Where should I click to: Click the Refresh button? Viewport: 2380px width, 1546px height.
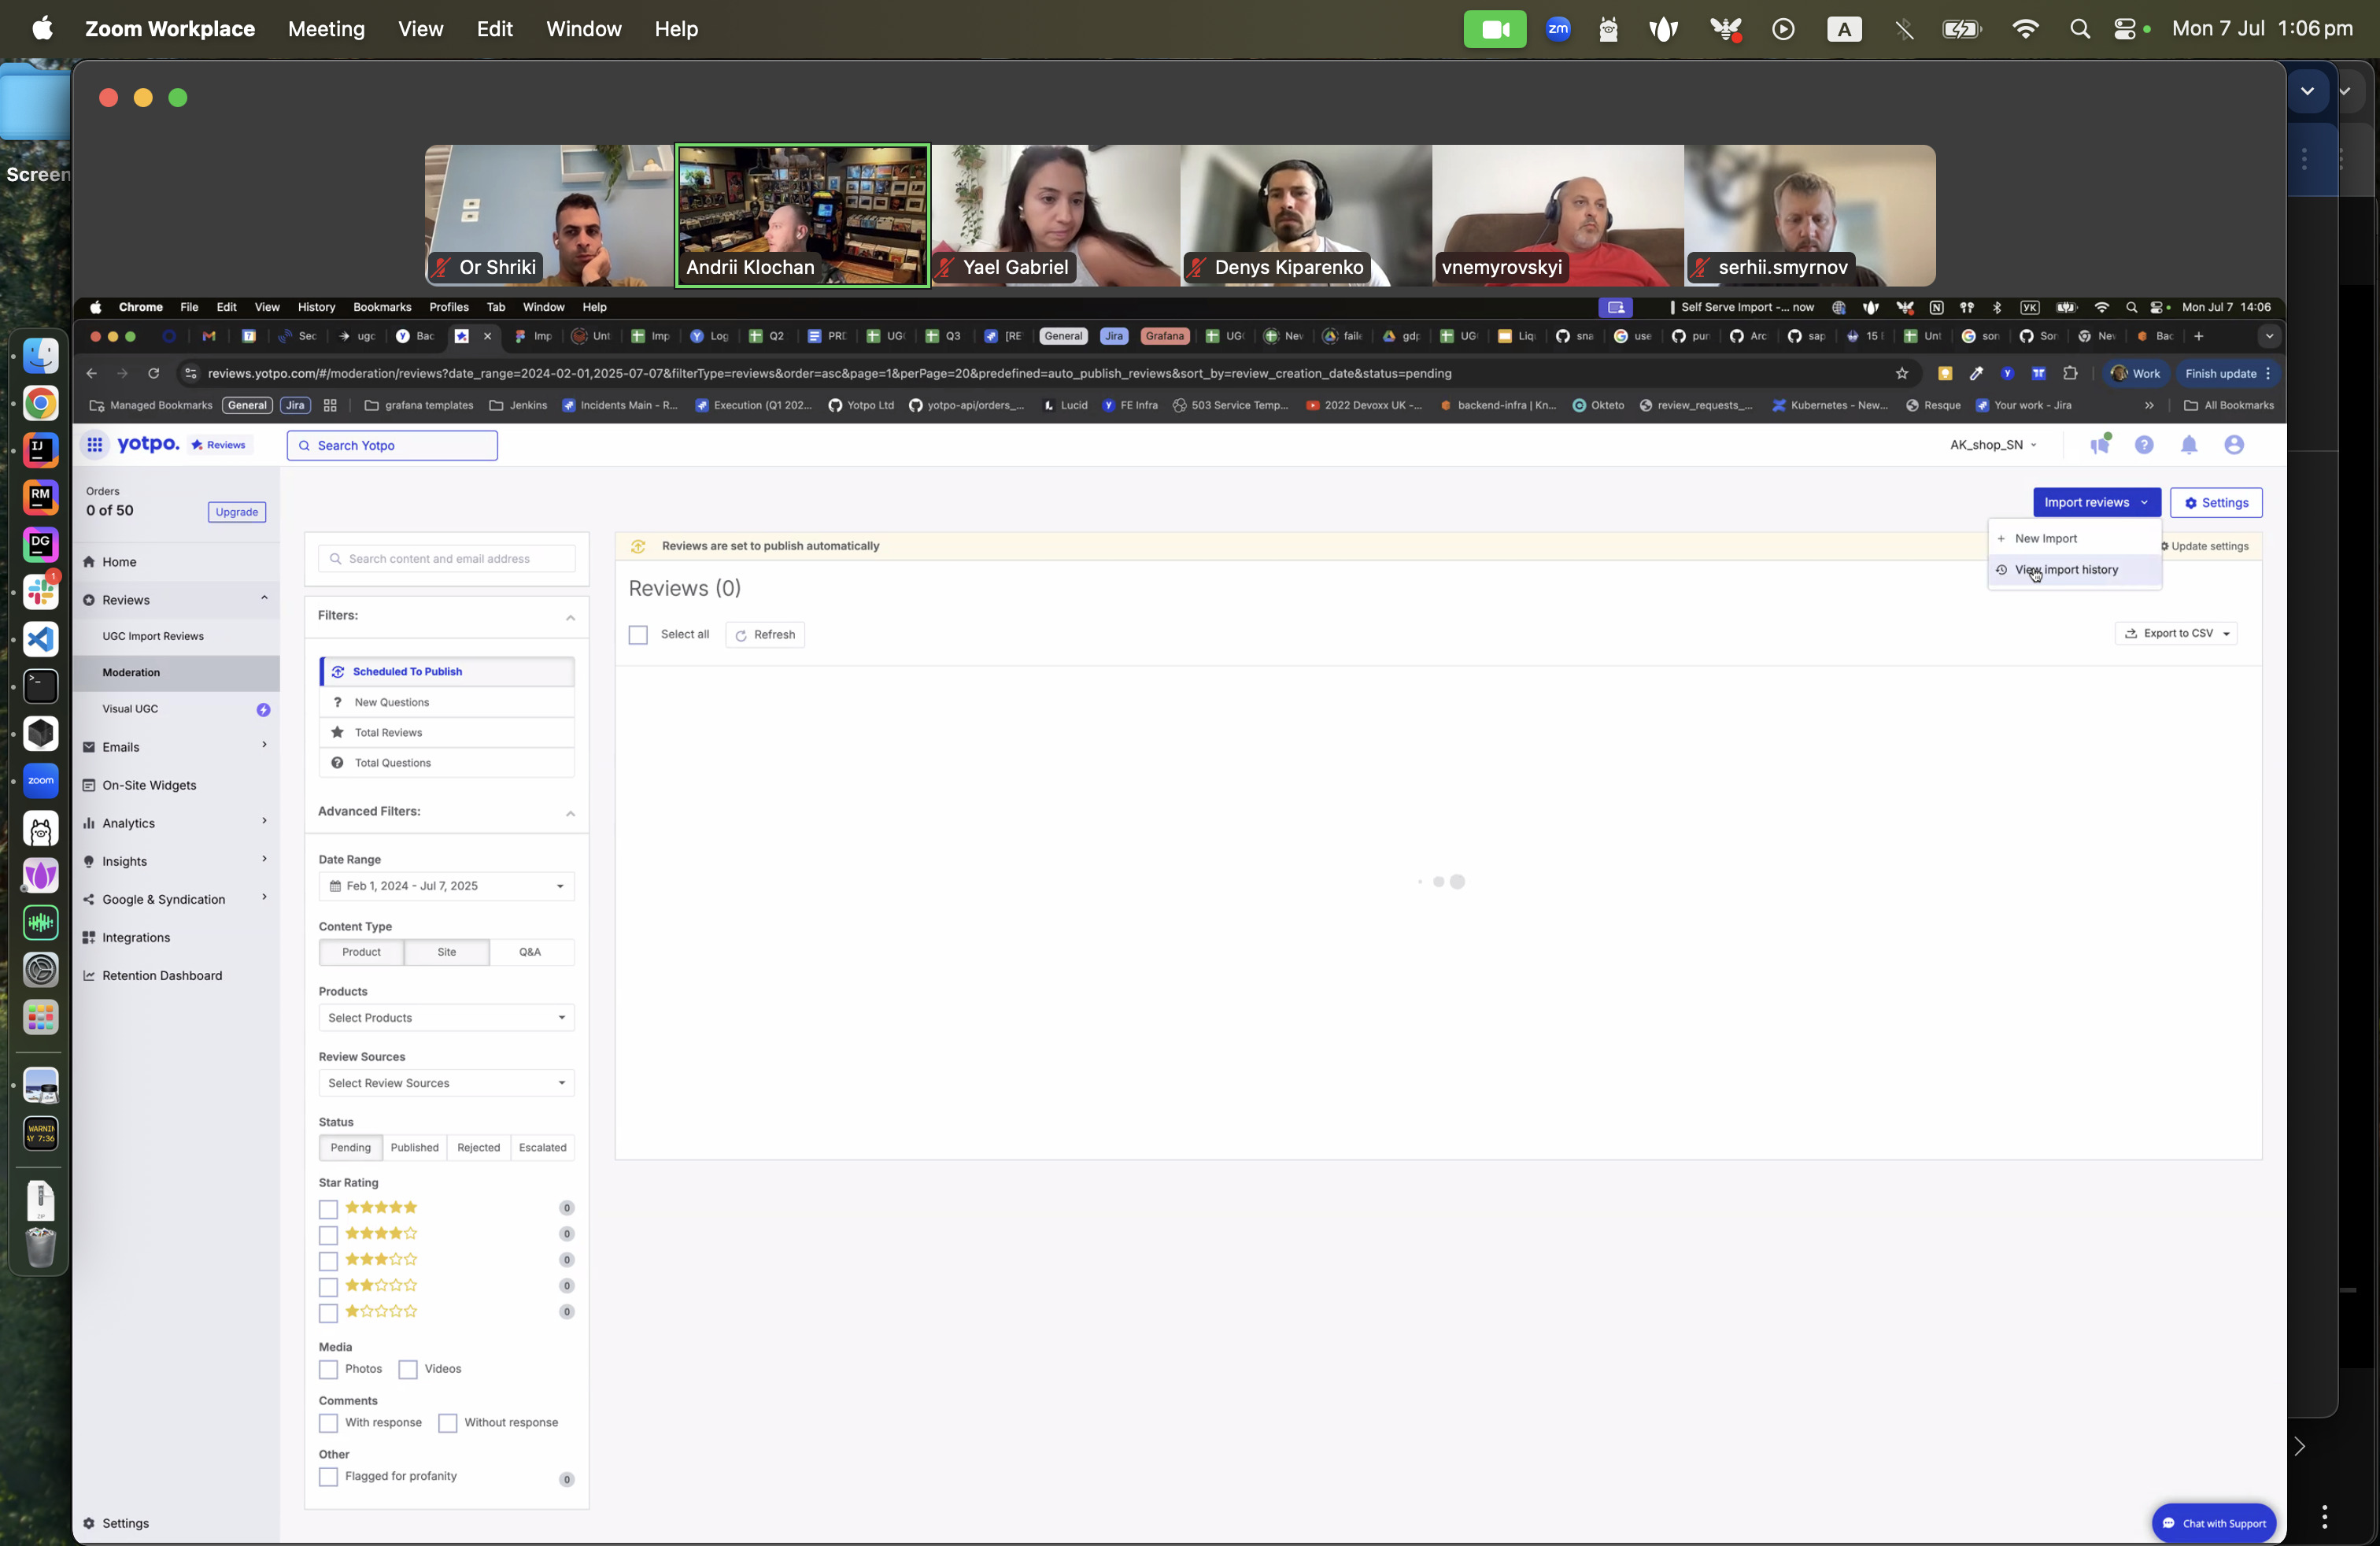click(x=765, y=635)
